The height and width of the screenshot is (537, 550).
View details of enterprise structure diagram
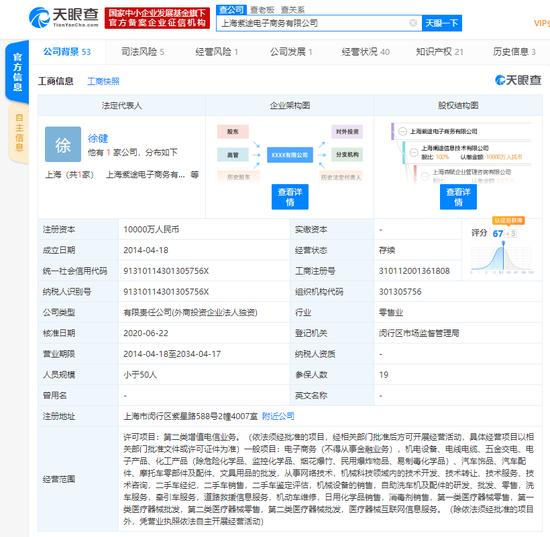point(290,197)
